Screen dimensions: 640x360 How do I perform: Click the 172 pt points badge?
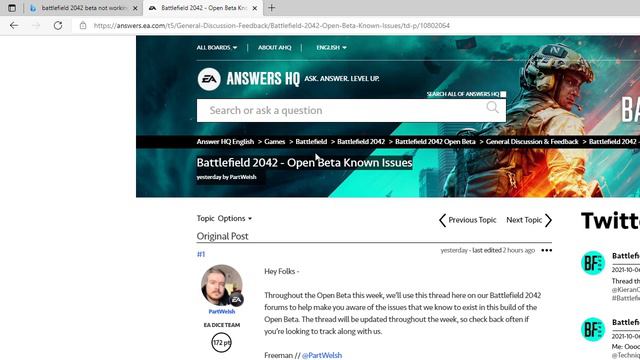coord(222,342)
